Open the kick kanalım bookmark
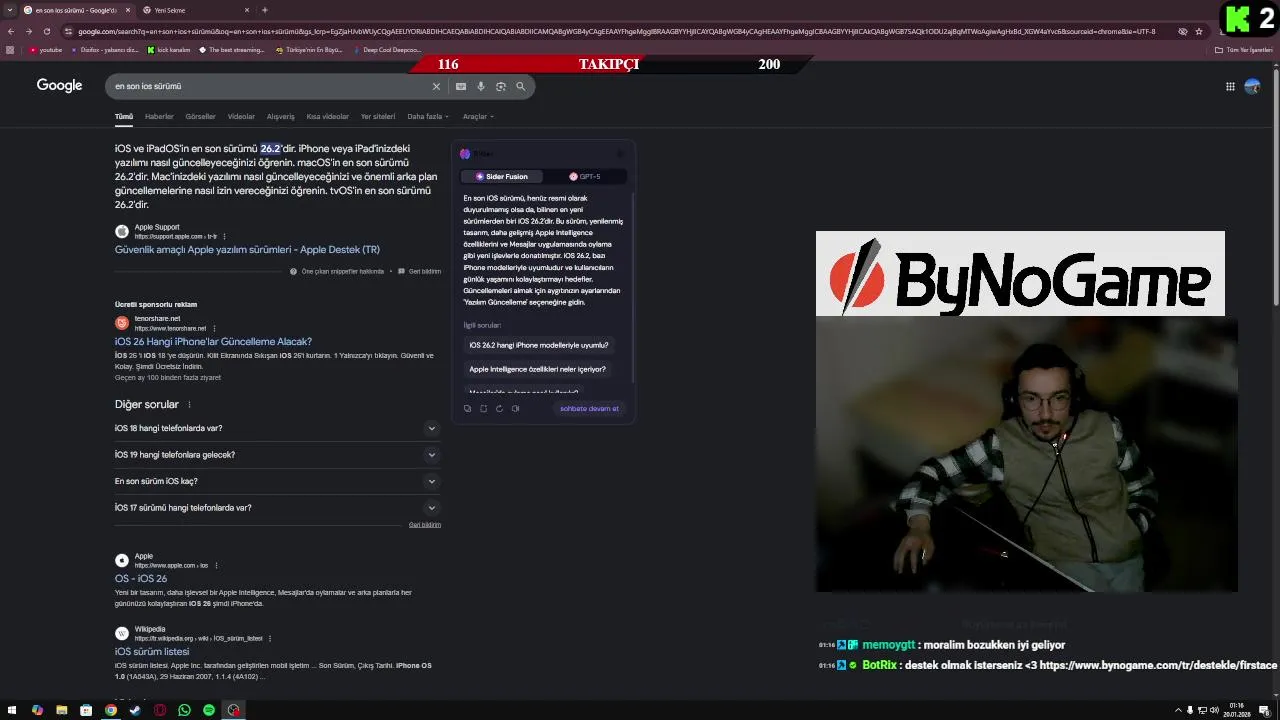This screenshot has height=720, width=1280. tap(168, 49)
